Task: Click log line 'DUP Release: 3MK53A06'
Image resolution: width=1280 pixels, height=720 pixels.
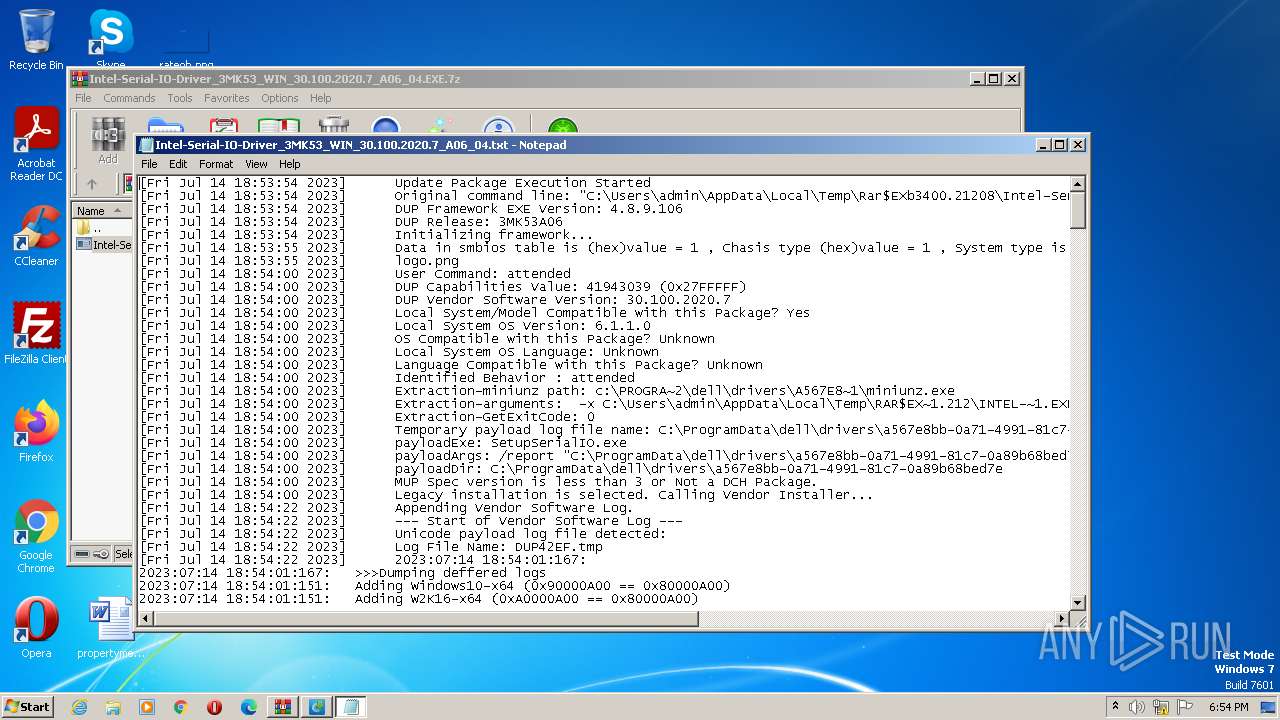Action: pyautogui.click(x=478, y=222)
